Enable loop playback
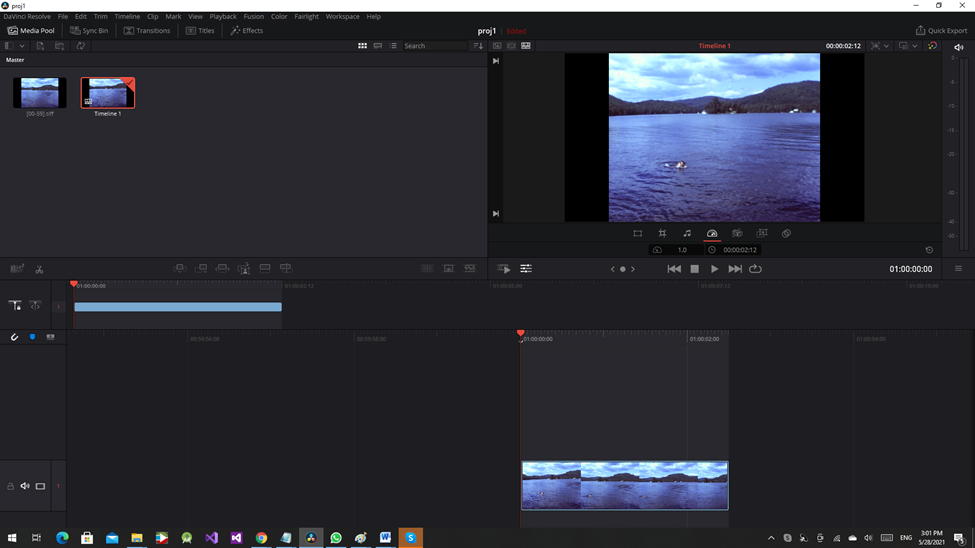 click(756, 269)
